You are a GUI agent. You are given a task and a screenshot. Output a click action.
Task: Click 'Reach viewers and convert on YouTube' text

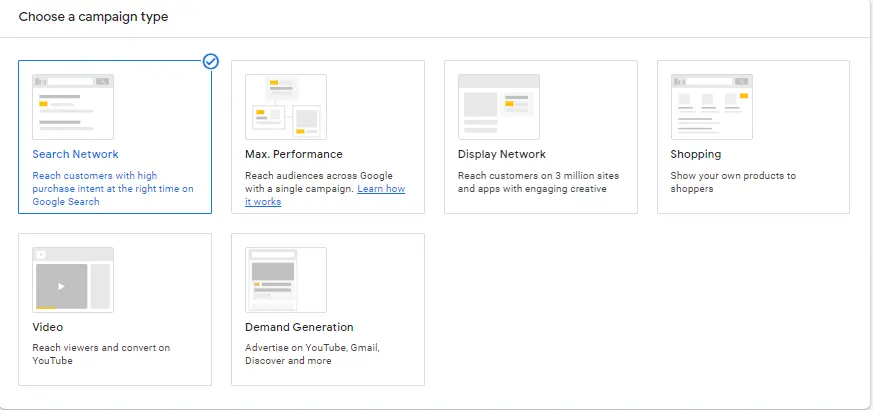[101, 354]
